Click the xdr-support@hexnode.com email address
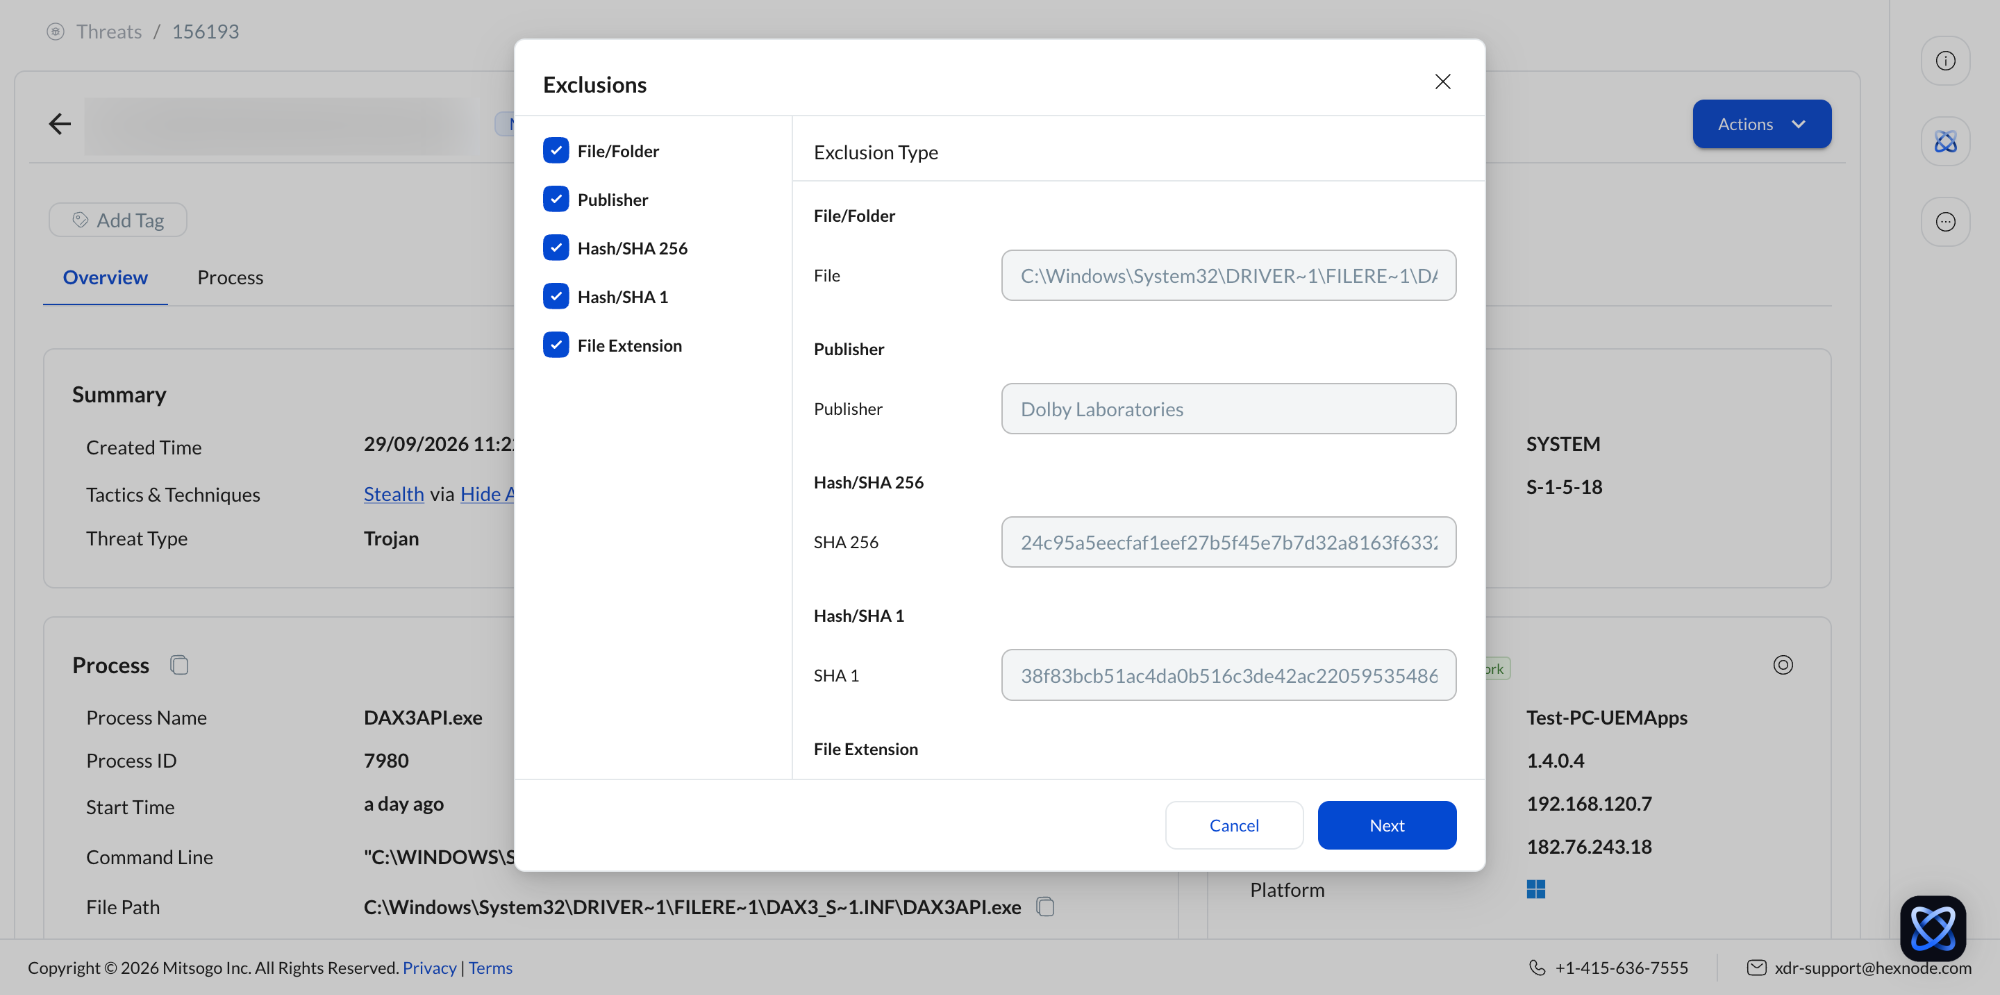 tap(1873, 968)
